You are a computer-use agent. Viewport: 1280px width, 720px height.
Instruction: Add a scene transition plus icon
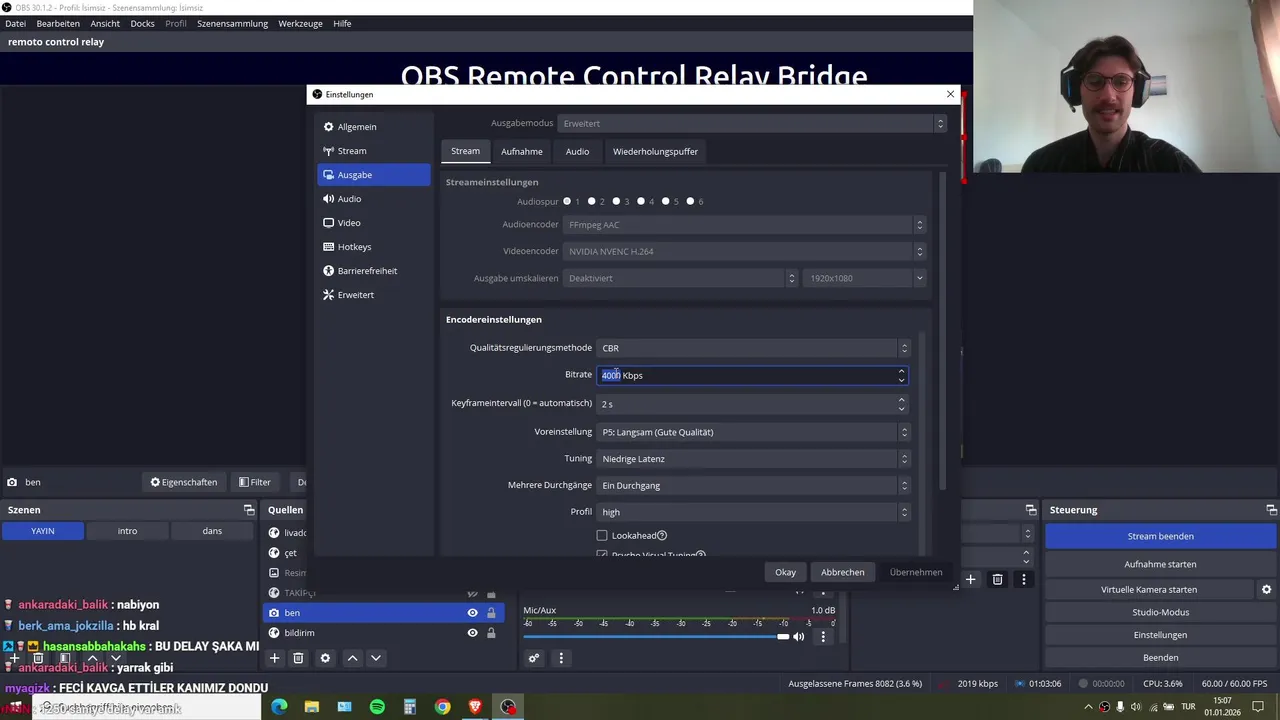click(970, 580)
